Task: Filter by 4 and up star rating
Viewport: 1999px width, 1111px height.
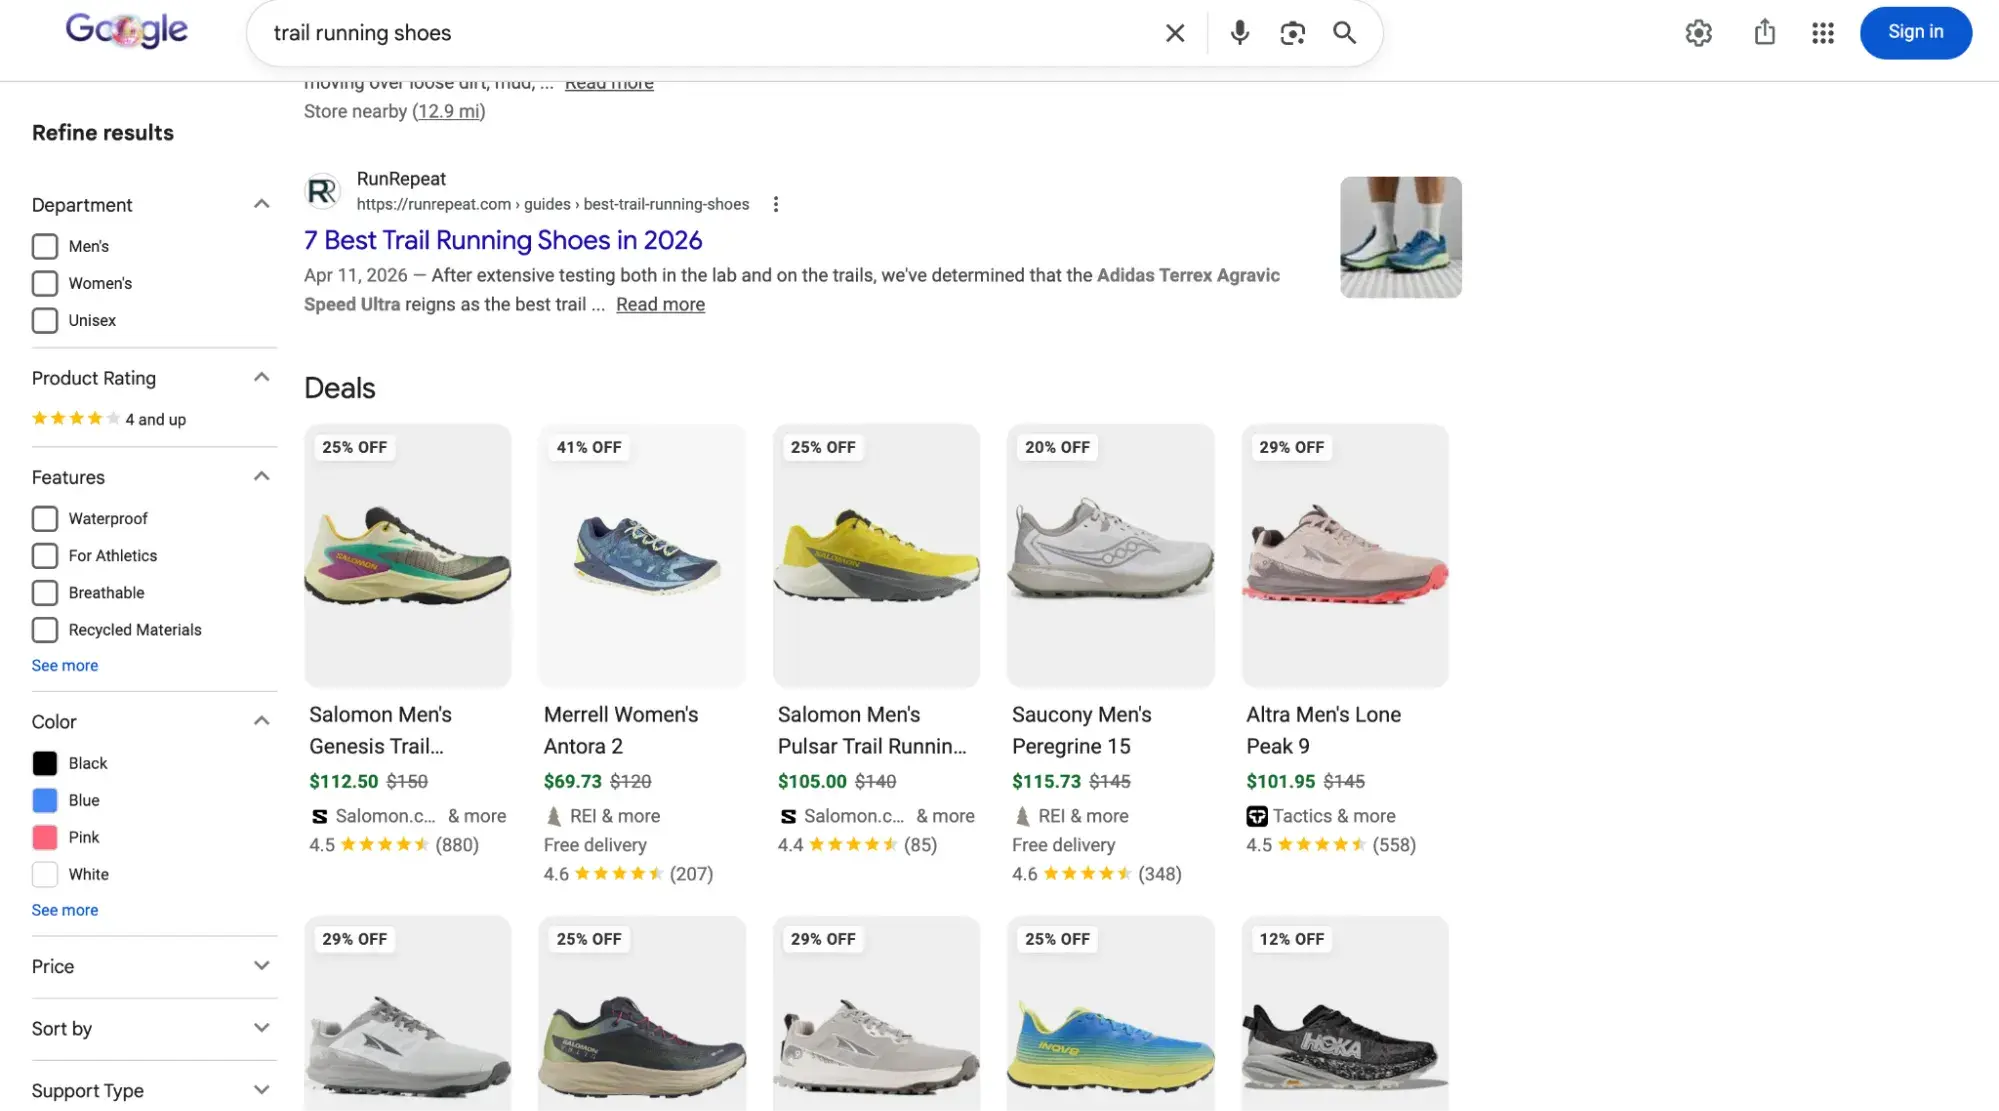Action: click(x=109, y=419)
